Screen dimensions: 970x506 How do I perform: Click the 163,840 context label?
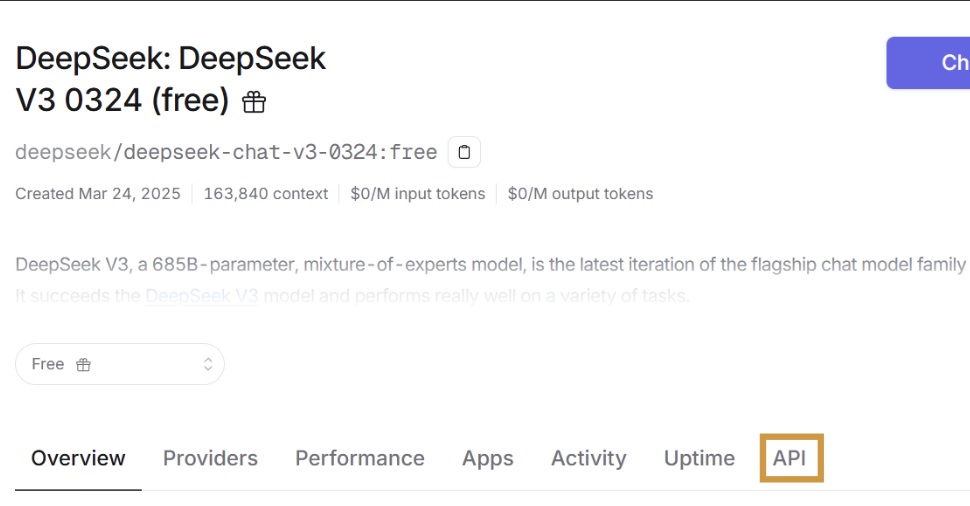[x=265, y=194]
